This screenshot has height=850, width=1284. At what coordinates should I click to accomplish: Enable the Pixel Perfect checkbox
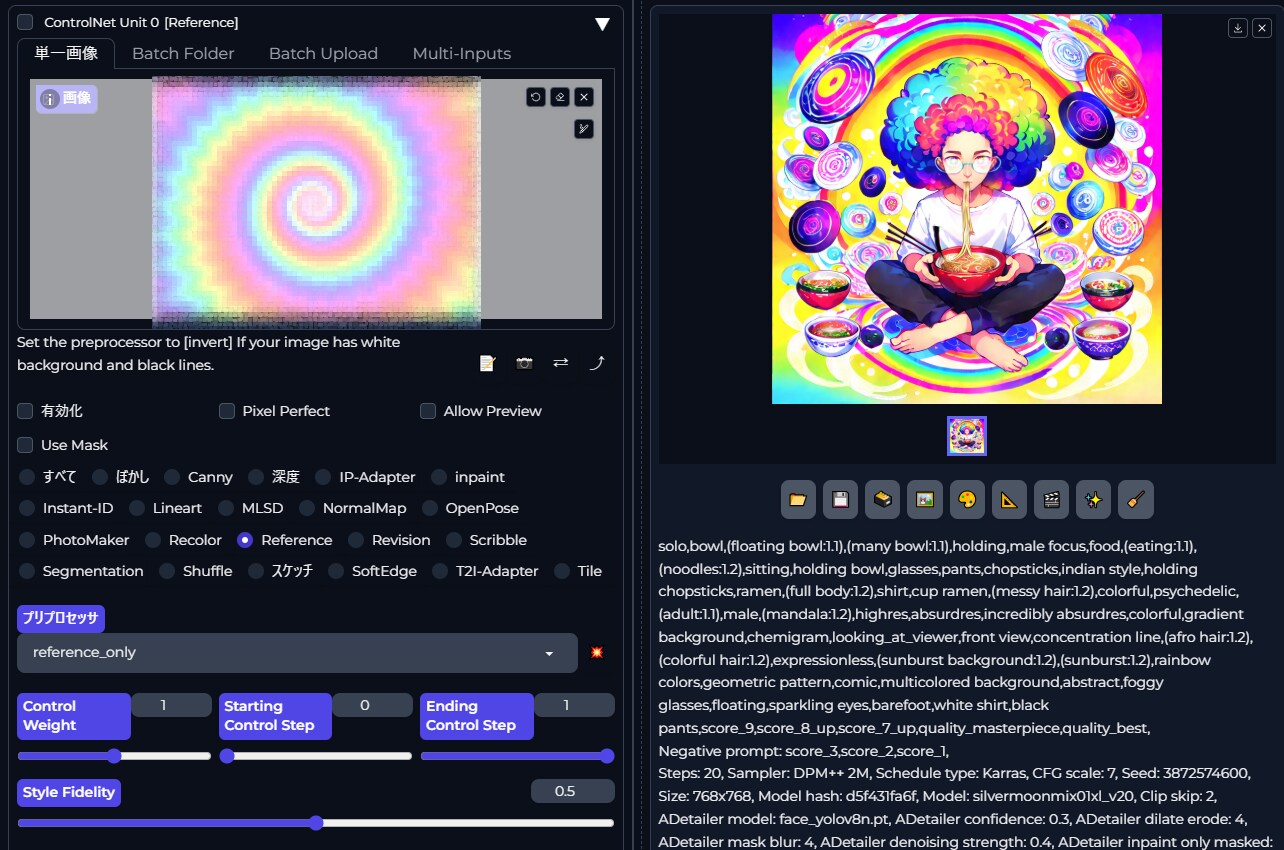[x=227, y=411]
